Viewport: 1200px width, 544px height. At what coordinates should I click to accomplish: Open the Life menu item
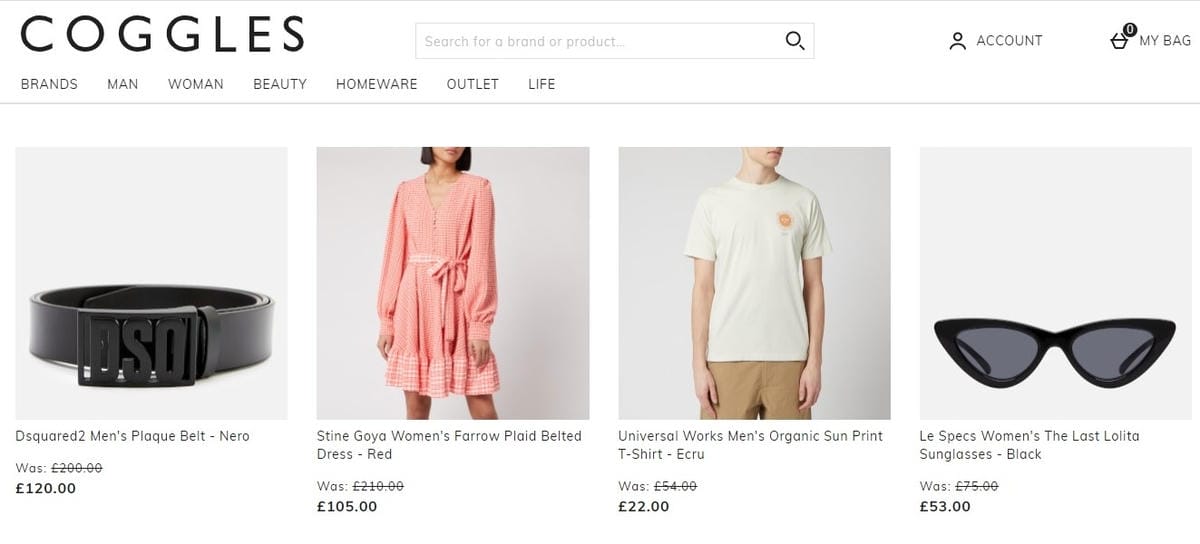542,84
